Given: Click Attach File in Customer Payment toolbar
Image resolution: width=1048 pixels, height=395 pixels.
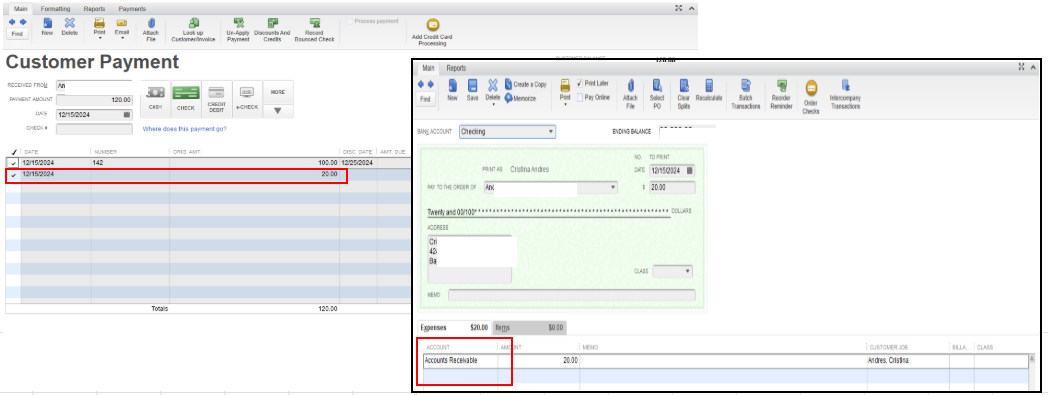Looking at the screenshot, I should [151, 30].
